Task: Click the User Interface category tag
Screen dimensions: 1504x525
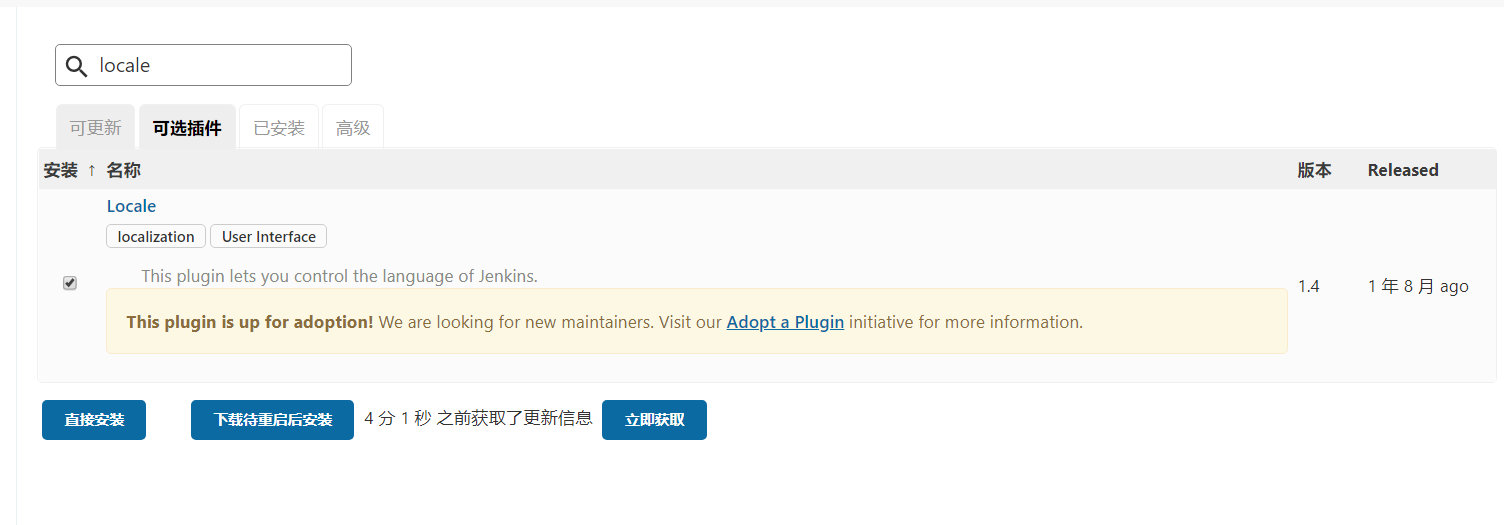Action: click(x=268, y=237)
